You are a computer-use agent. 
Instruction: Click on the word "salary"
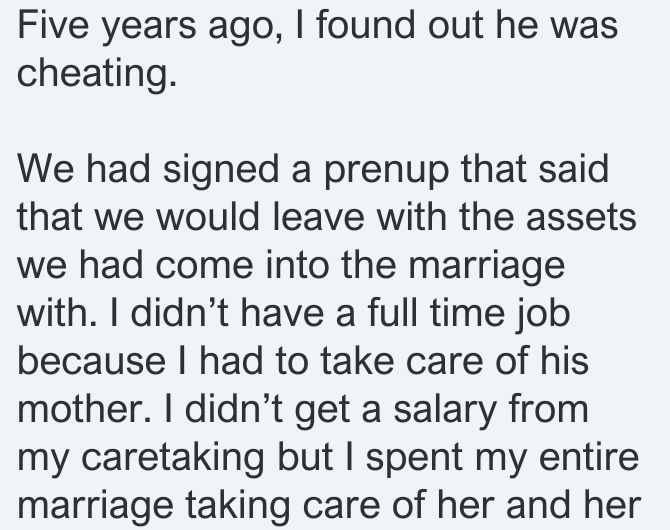pyautogui.click(x=444, y=409)
